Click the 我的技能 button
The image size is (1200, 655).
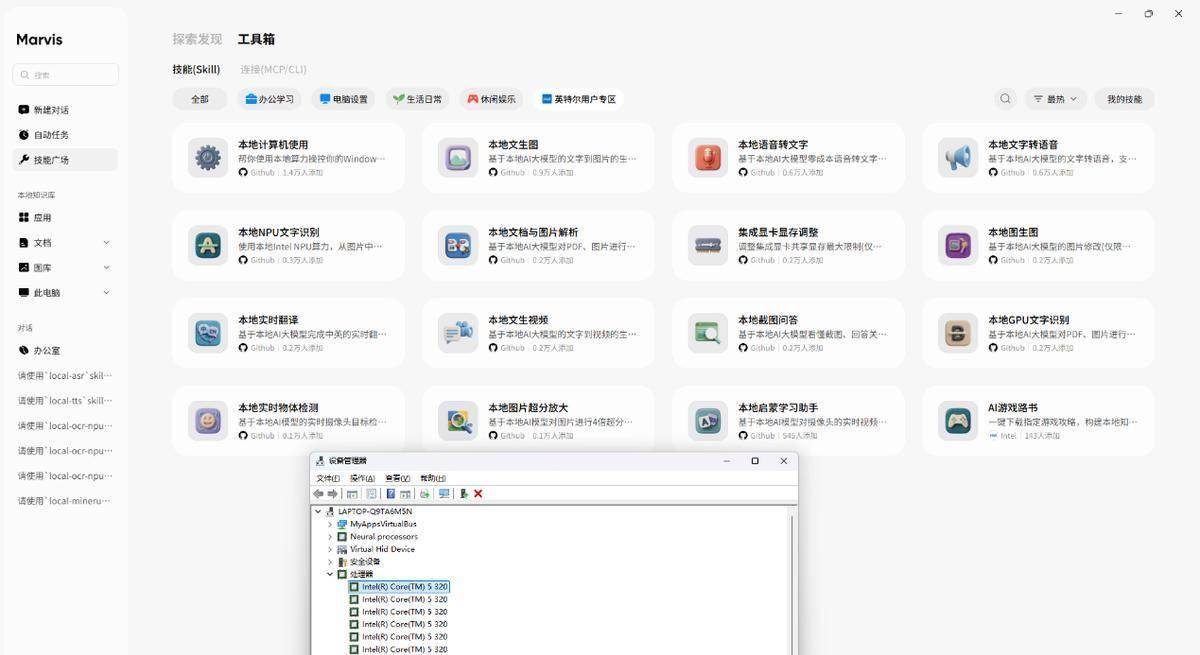click(x=1124, y=99)
